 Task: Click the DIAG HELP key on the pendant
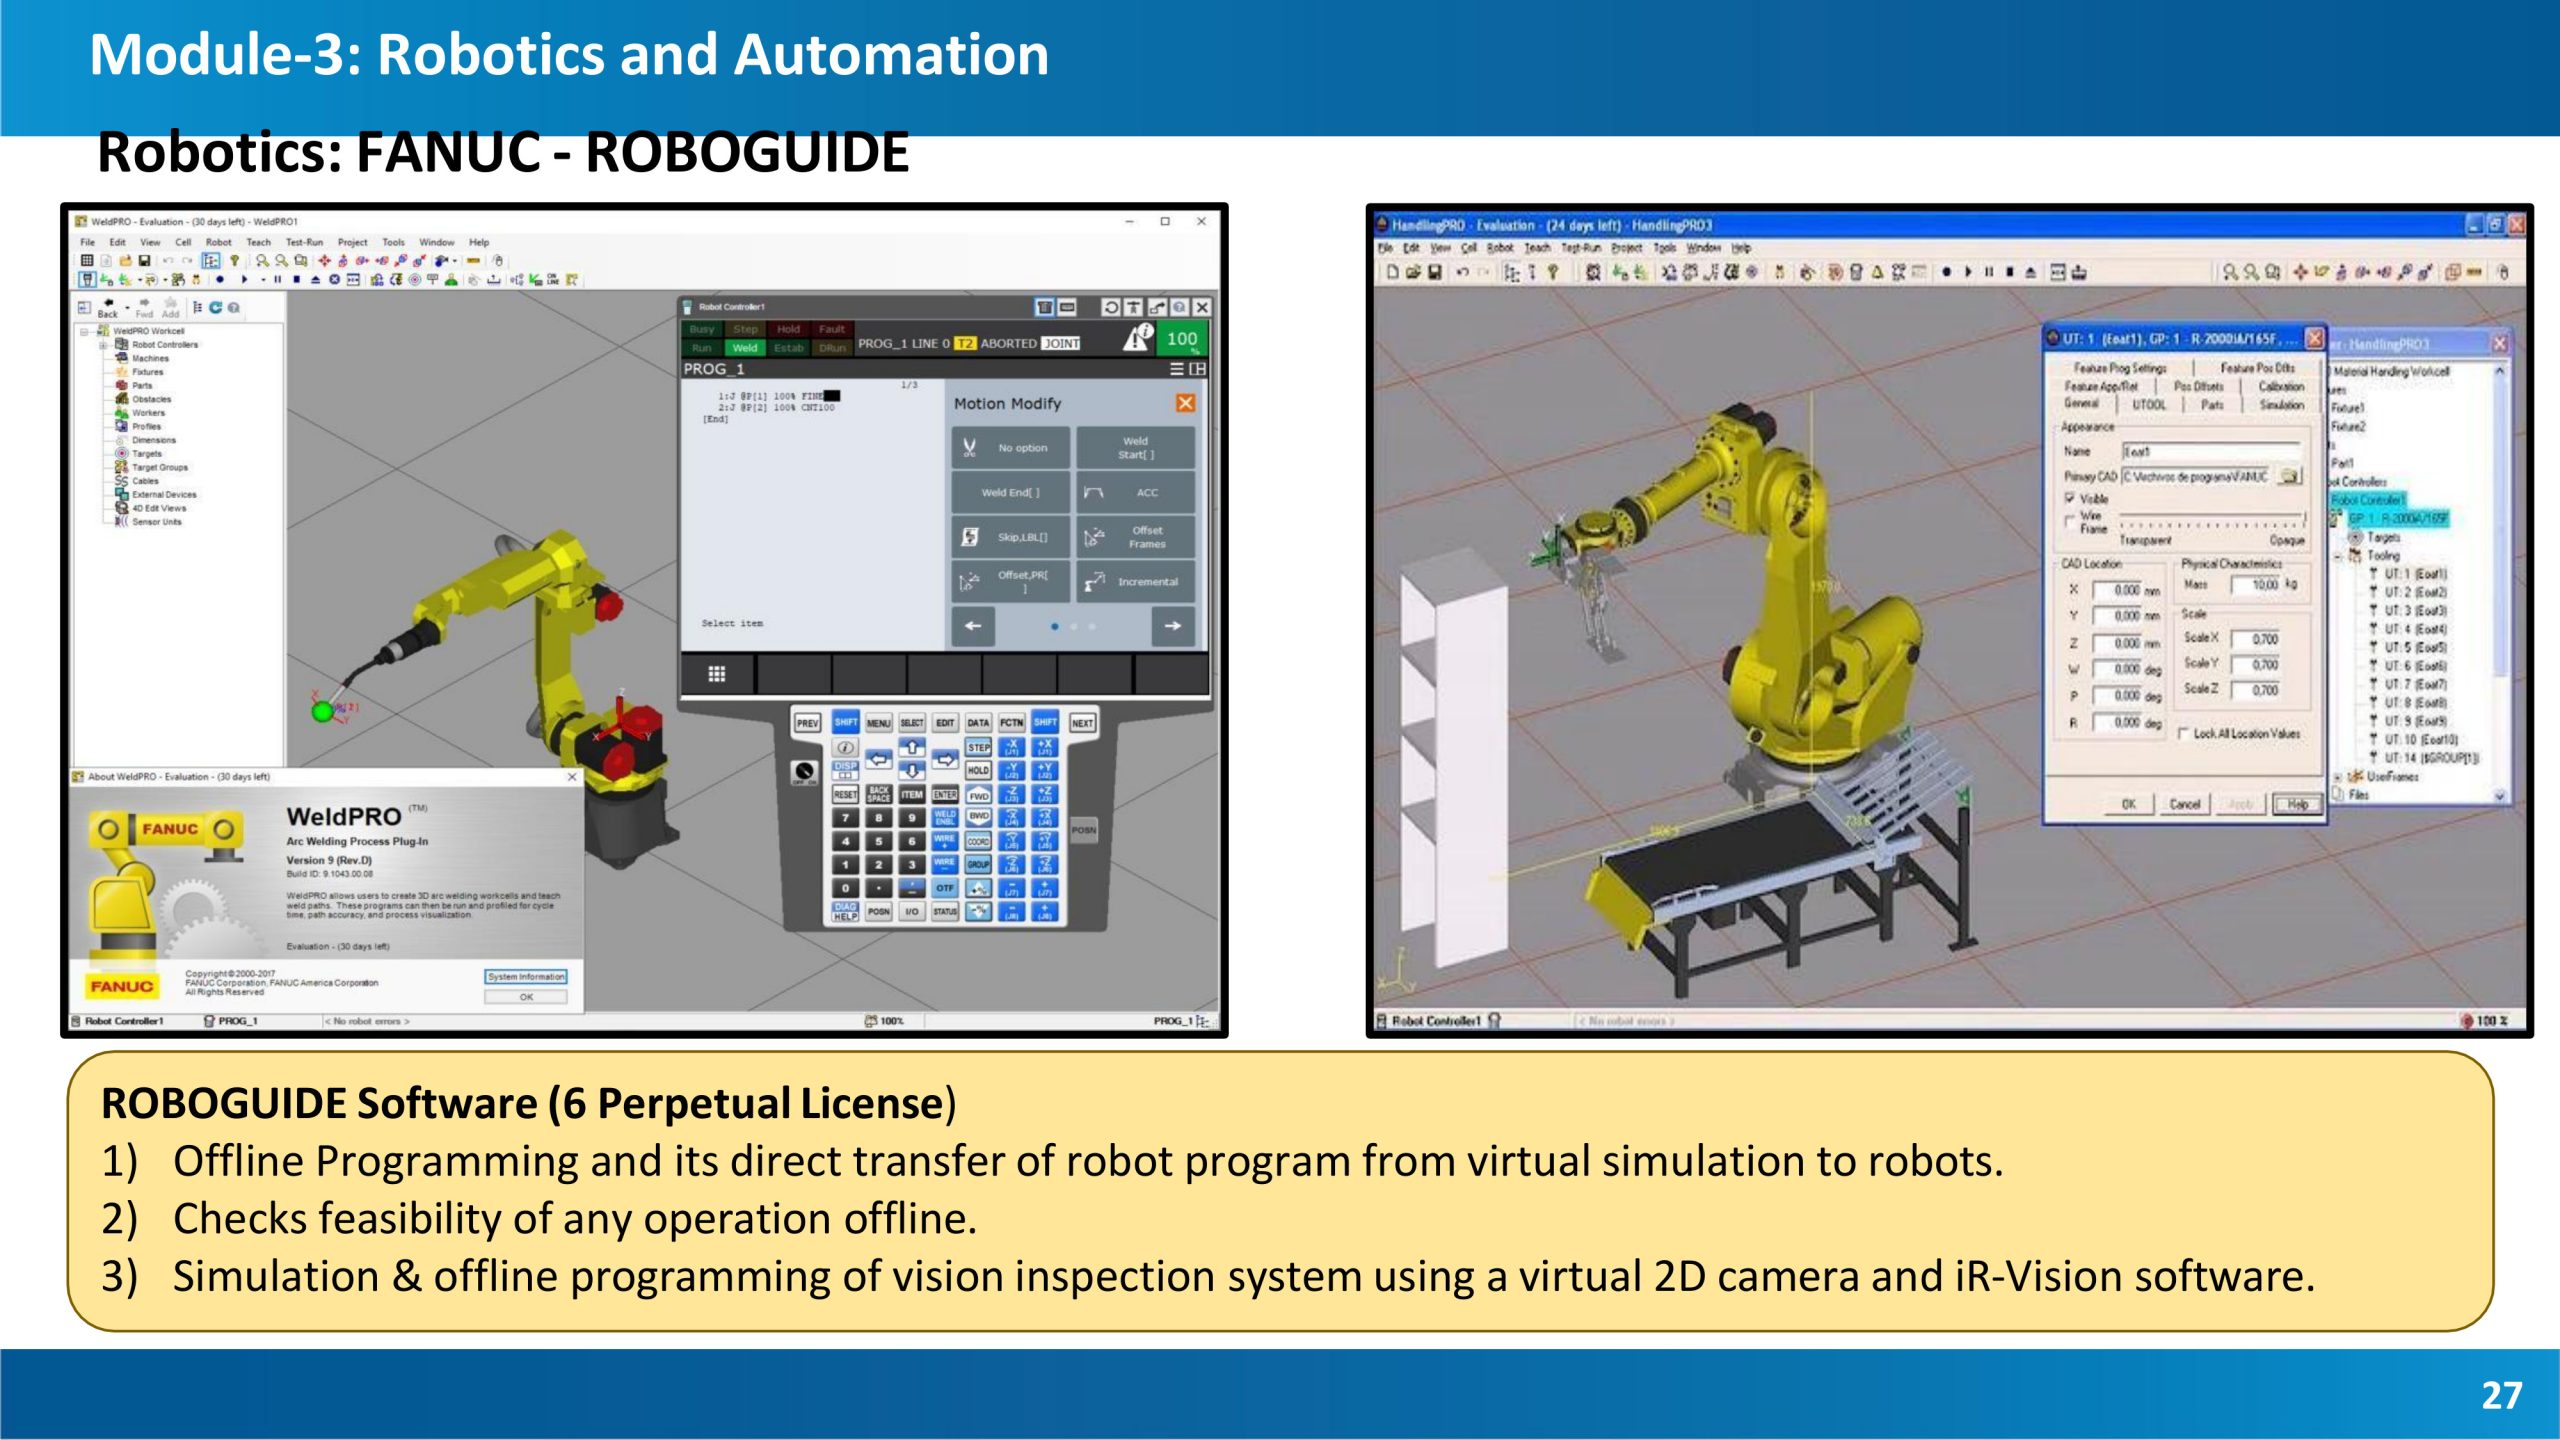tap(845, 911)
